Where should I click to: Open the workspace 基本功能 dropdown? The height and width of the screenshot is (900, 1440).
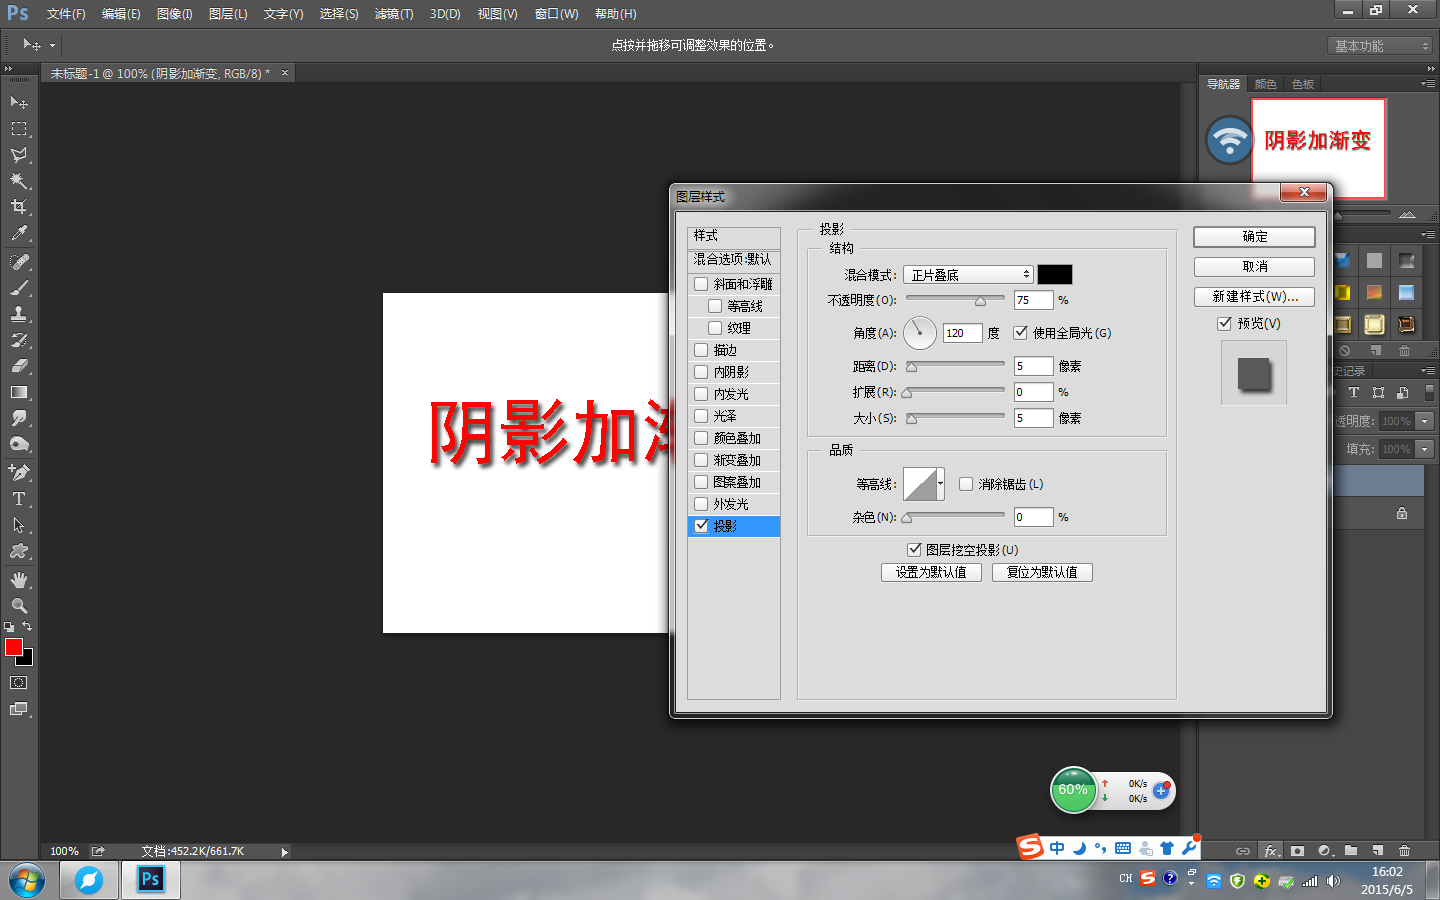[x=1382, y=46]
